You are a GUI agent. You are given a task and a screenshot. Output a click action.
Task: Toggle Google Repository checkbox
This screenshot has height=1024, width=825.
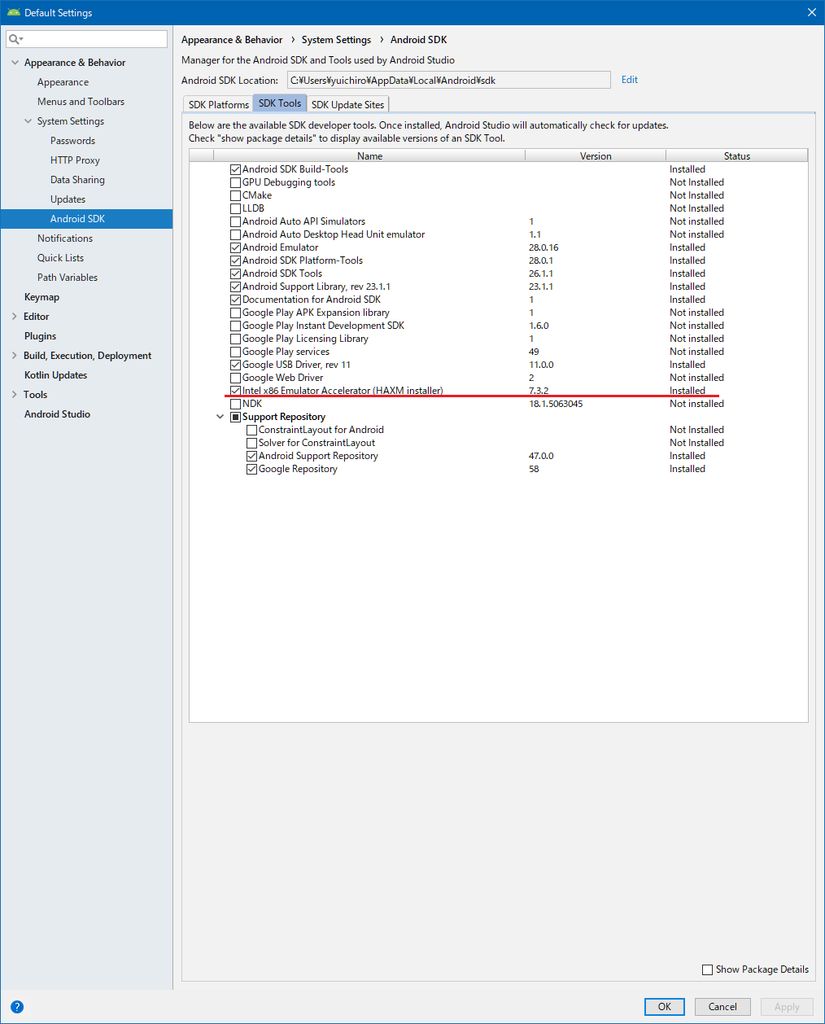click(x=251, y=470)
